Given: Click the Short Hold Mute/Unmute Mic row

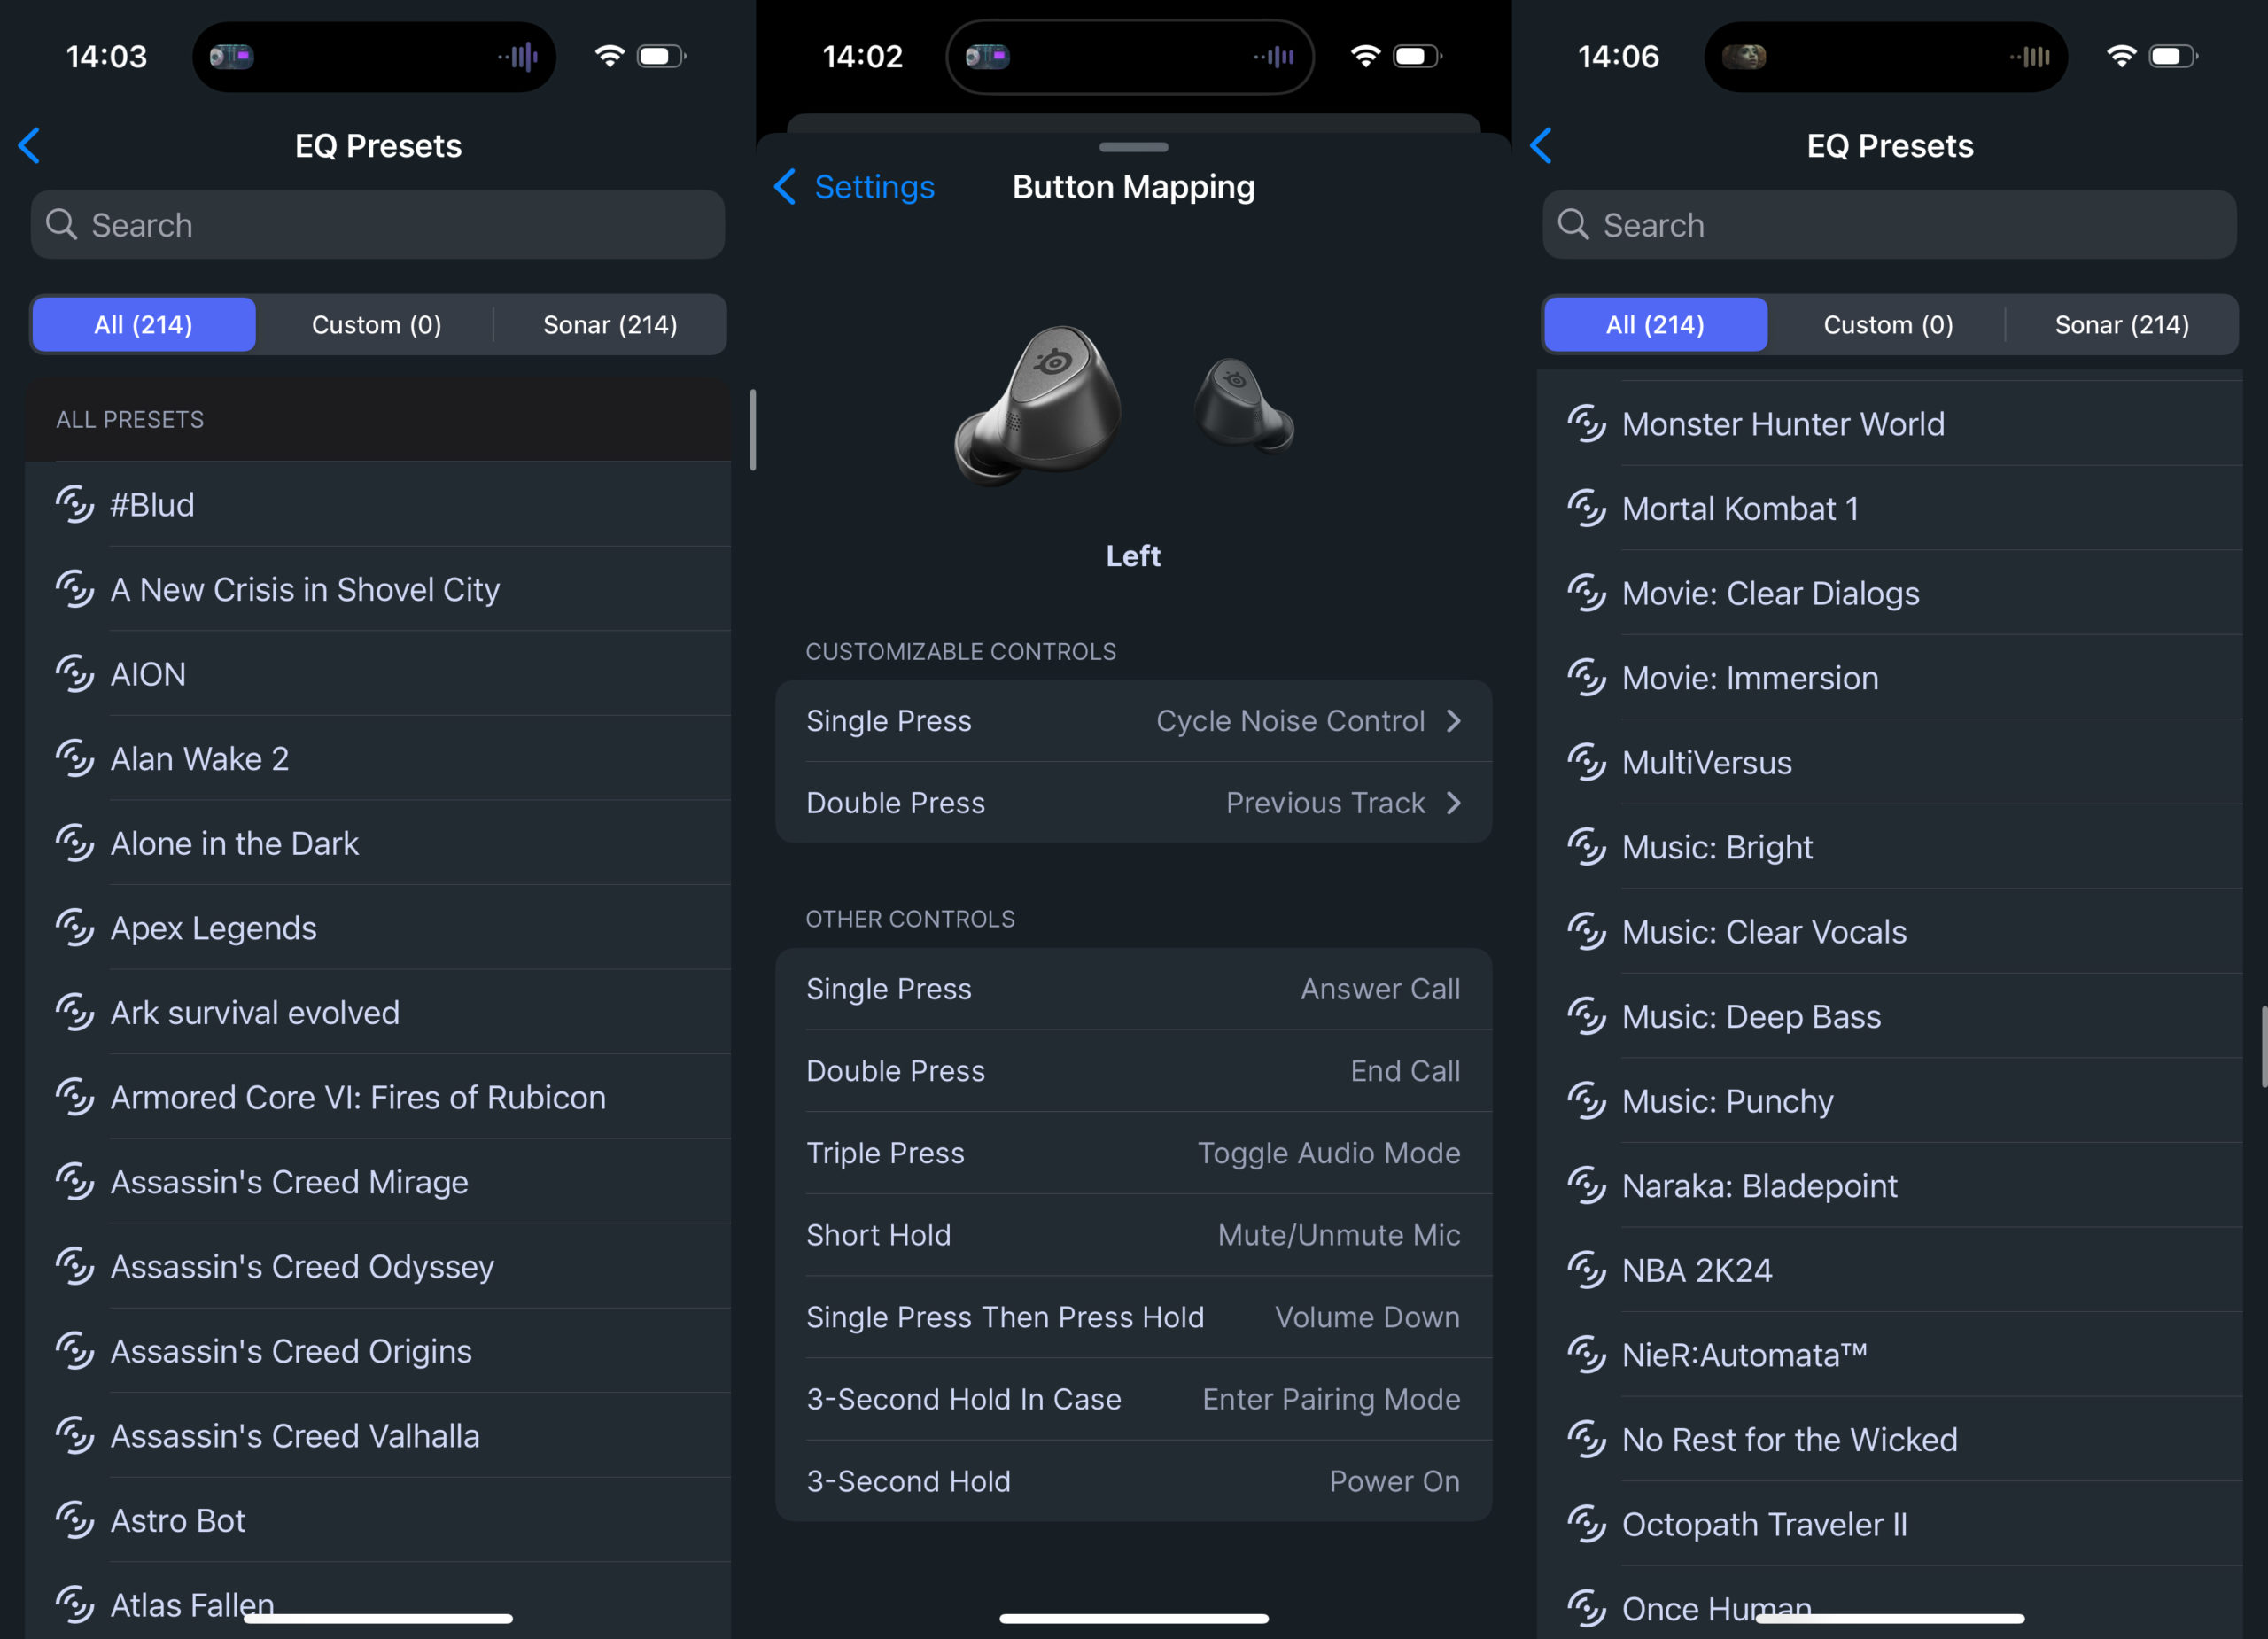Looking at the screenshot, I should (1134, 1235).
